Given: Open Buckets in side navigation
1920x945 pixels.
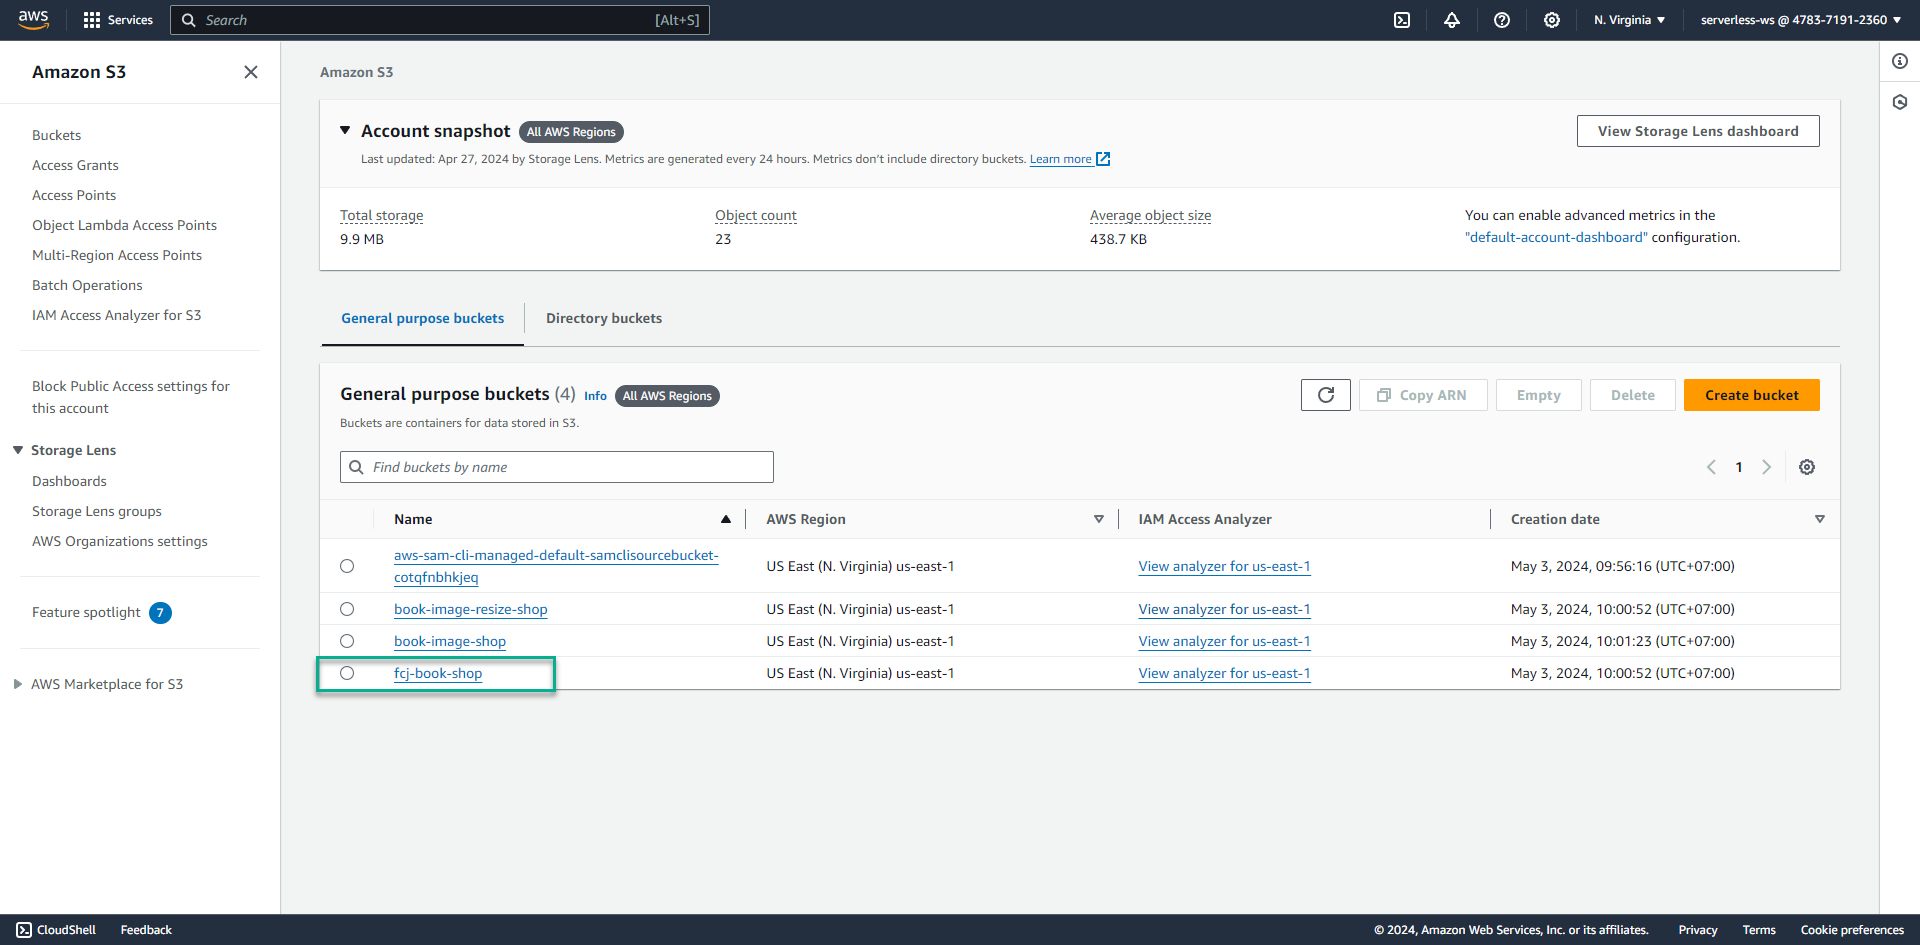Looking at the screenshot, I should [x=57, y=135].
